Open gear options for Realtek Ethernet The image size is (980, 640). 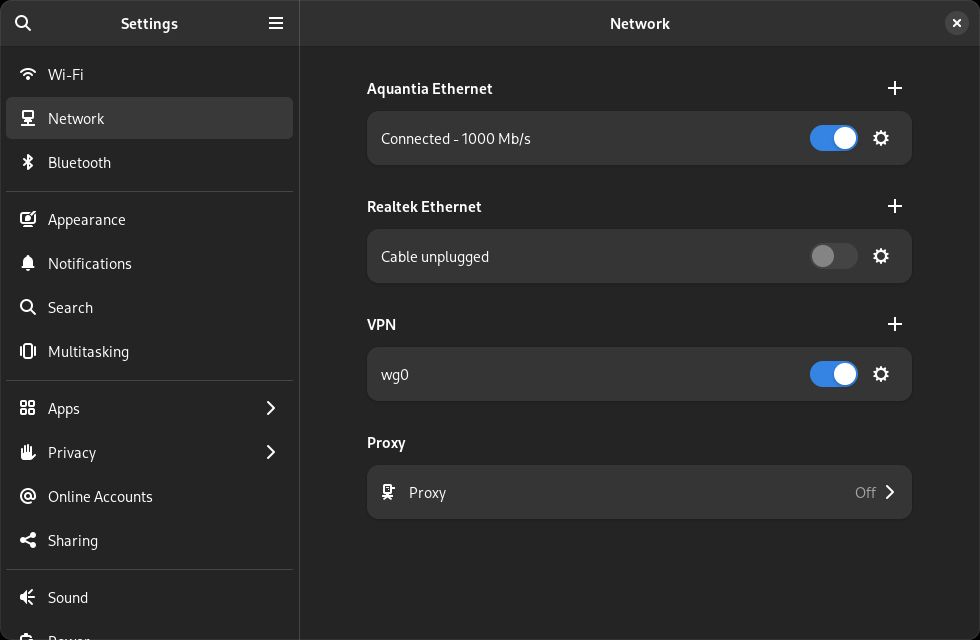[881, 256]
